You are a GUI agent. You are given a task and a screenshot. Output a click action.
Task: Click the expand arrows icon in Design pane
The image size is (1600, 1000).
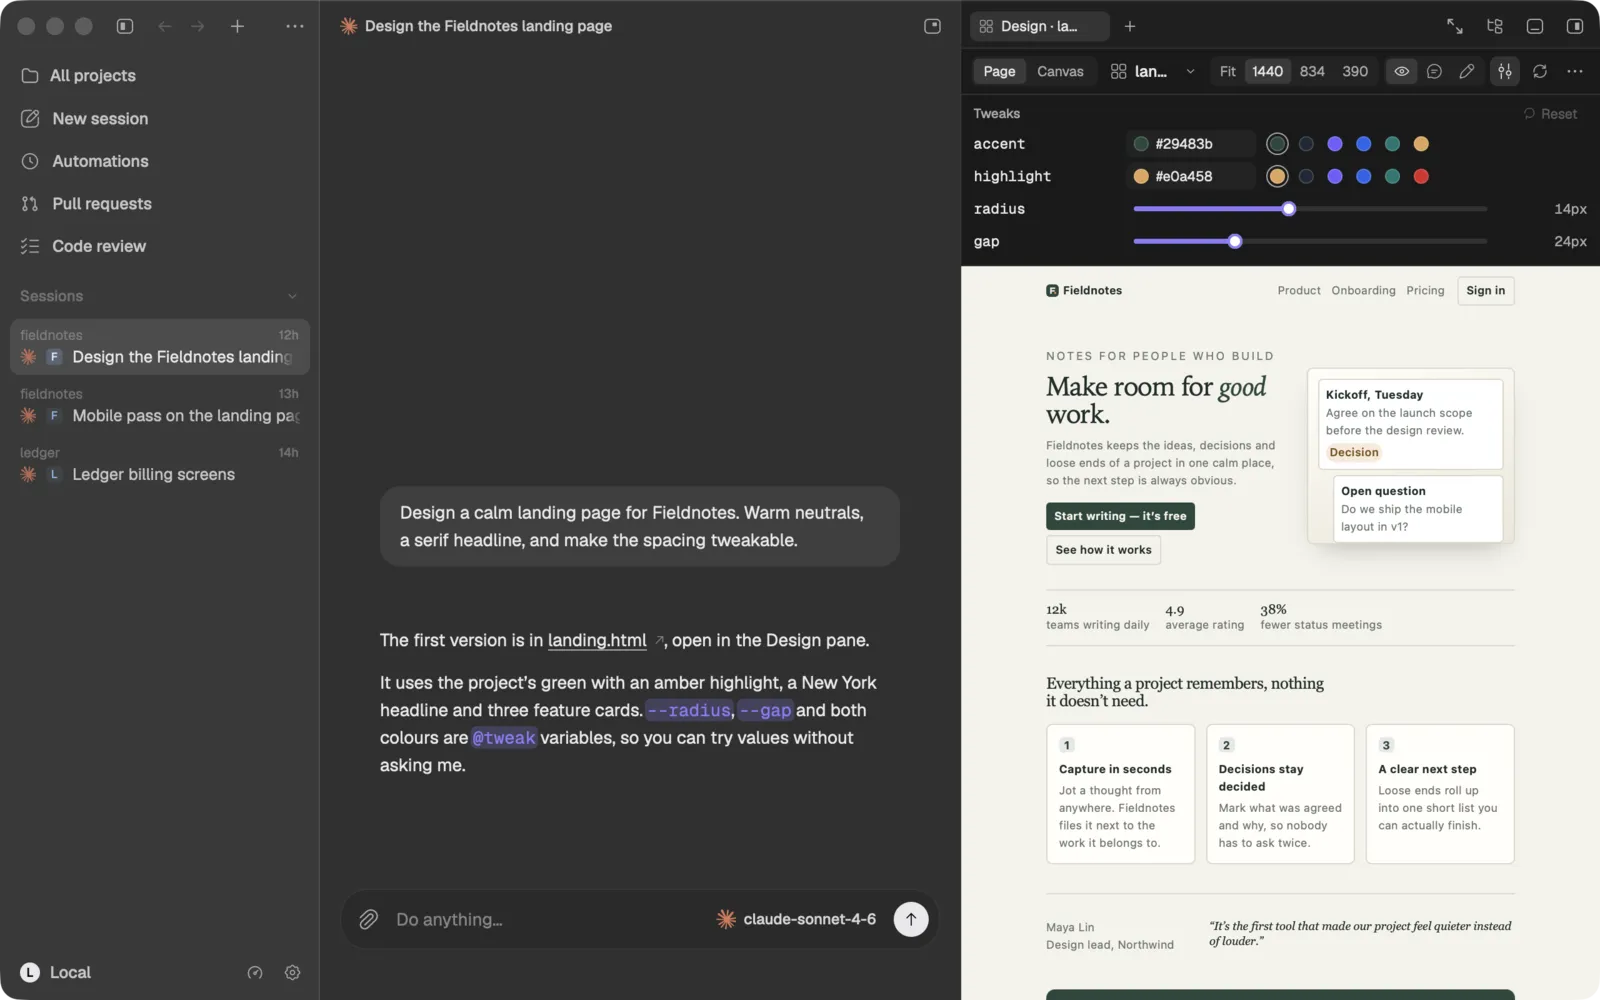(x=1455, y=26)
